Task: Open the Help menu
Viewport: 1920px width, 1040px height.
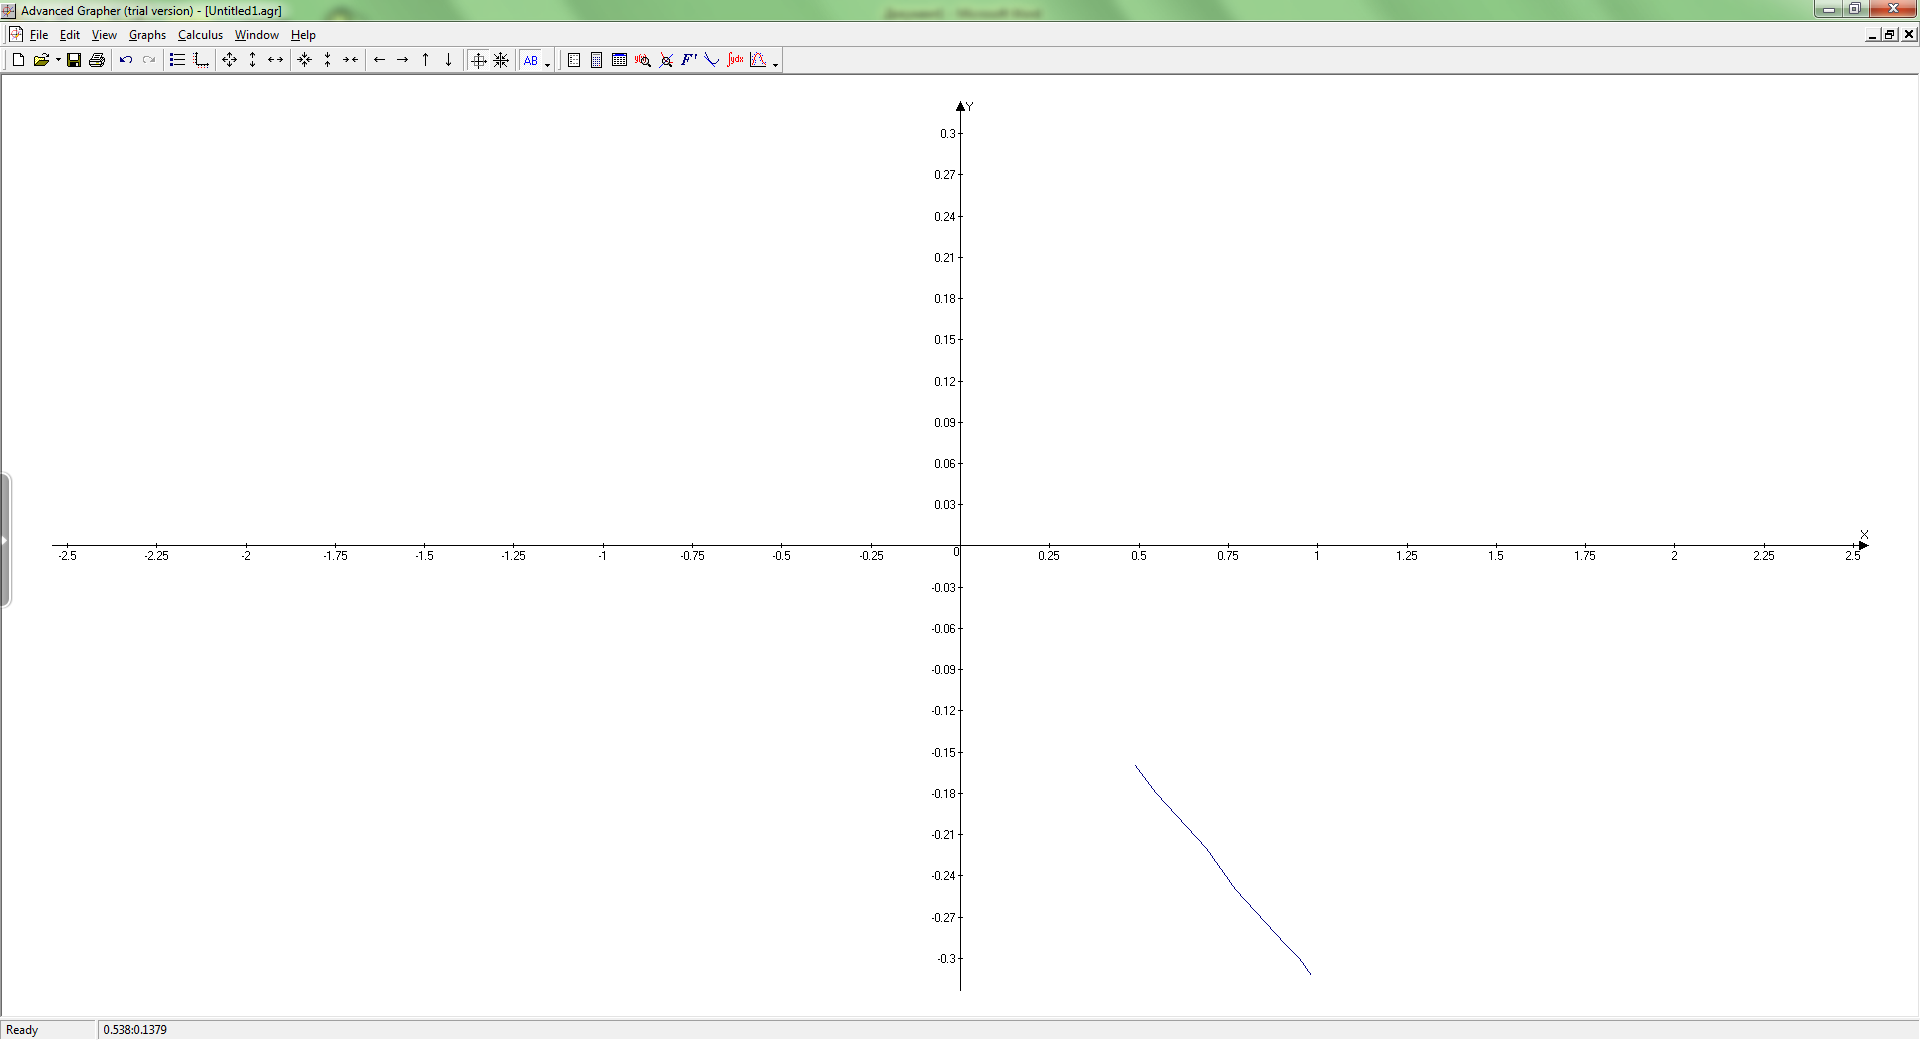Action: 303,35
